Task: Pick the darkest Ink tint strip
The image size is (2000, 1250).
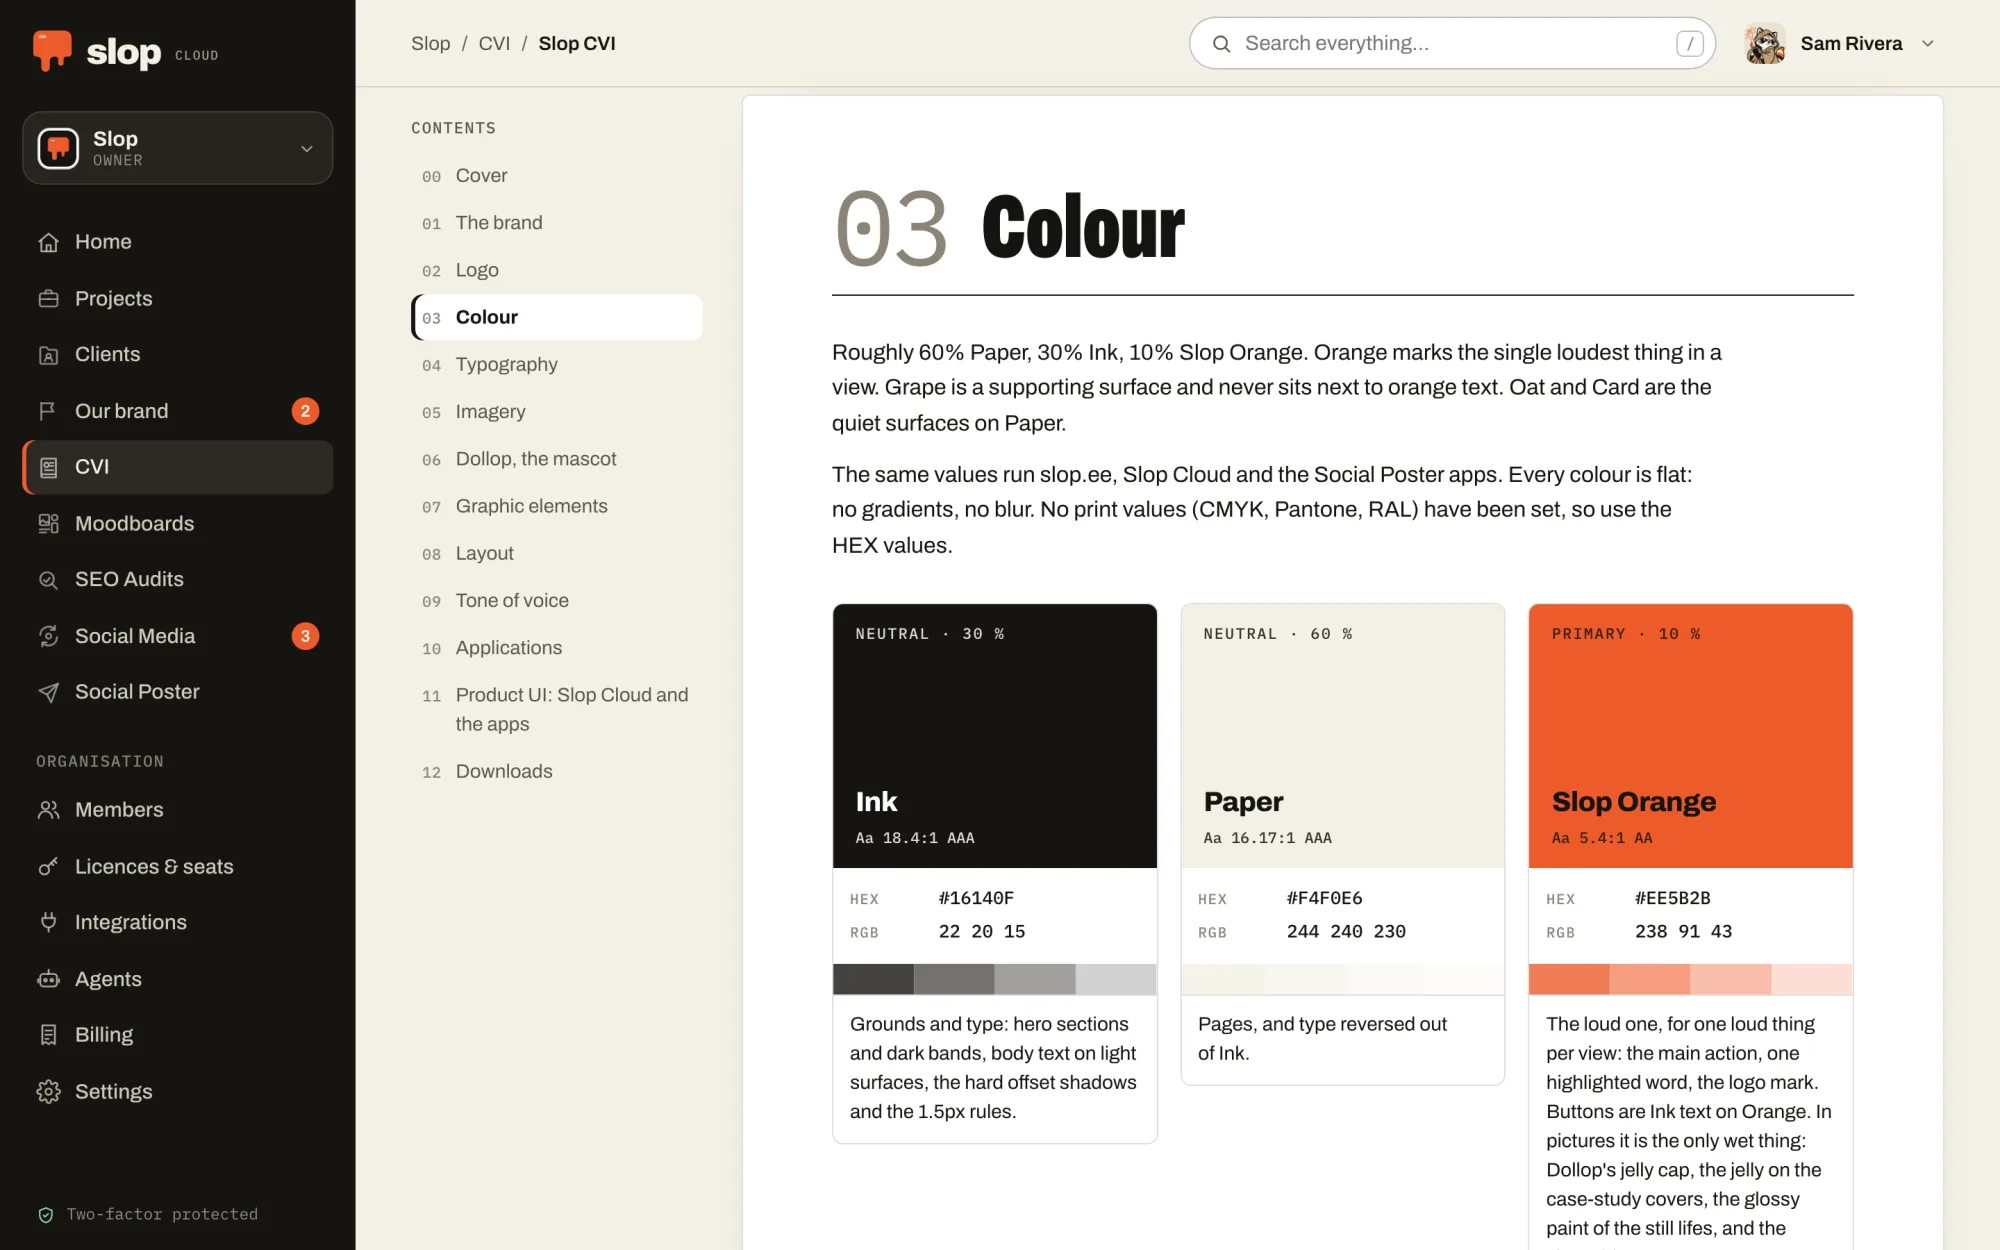Action: (873, 979)
